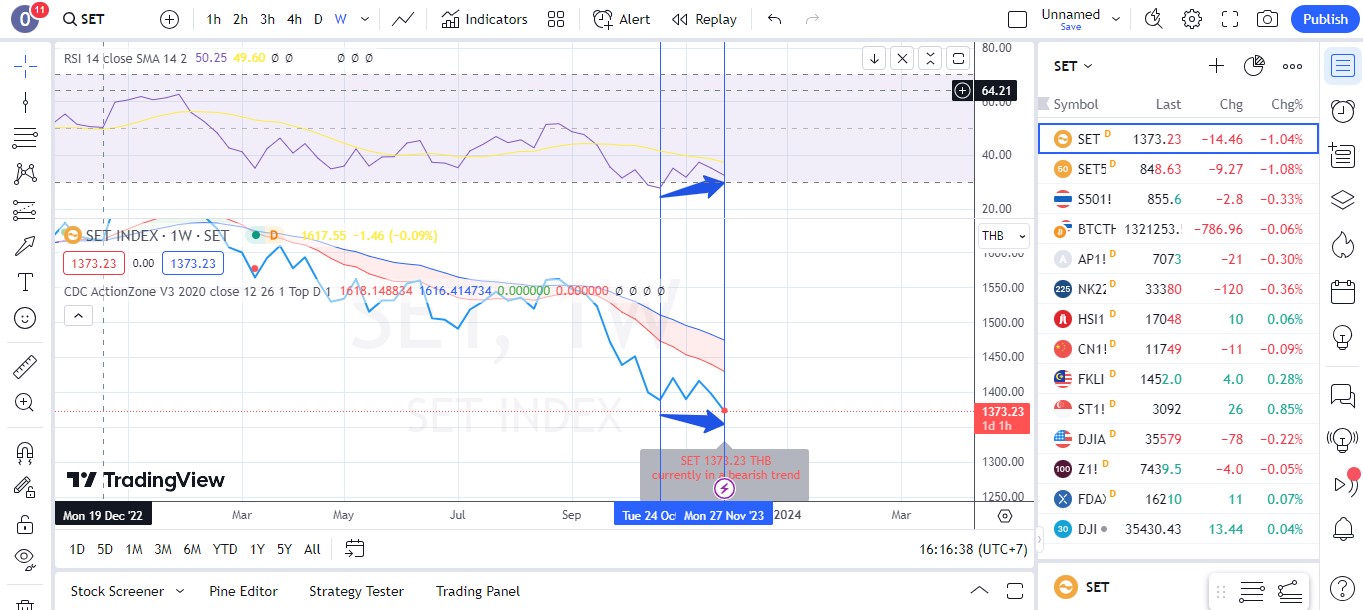Open timezone setting 16:16:38 (UTC+7)
Screen dimensions: 1363x610
click(973, 549)
